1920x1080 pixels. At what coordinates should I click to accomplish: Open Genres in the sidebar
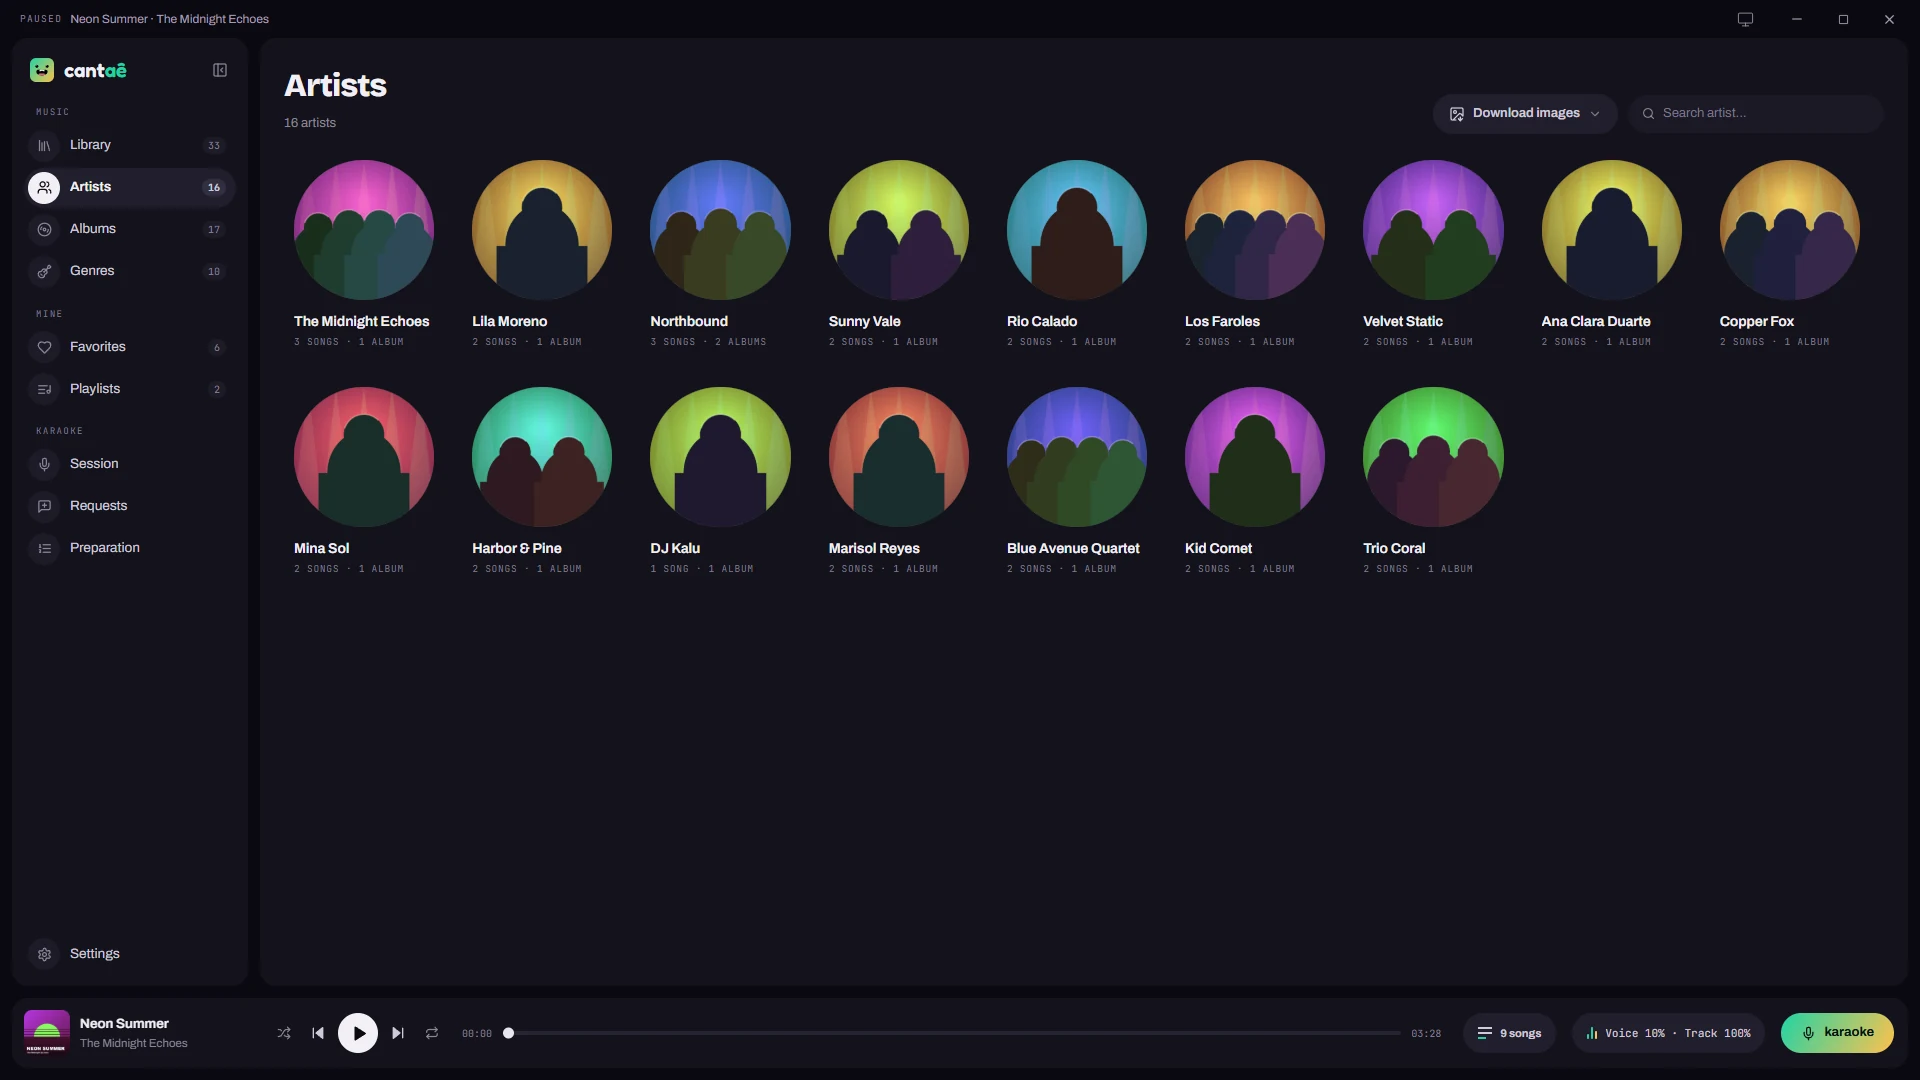pyautogui.click(x=131, y=271)
